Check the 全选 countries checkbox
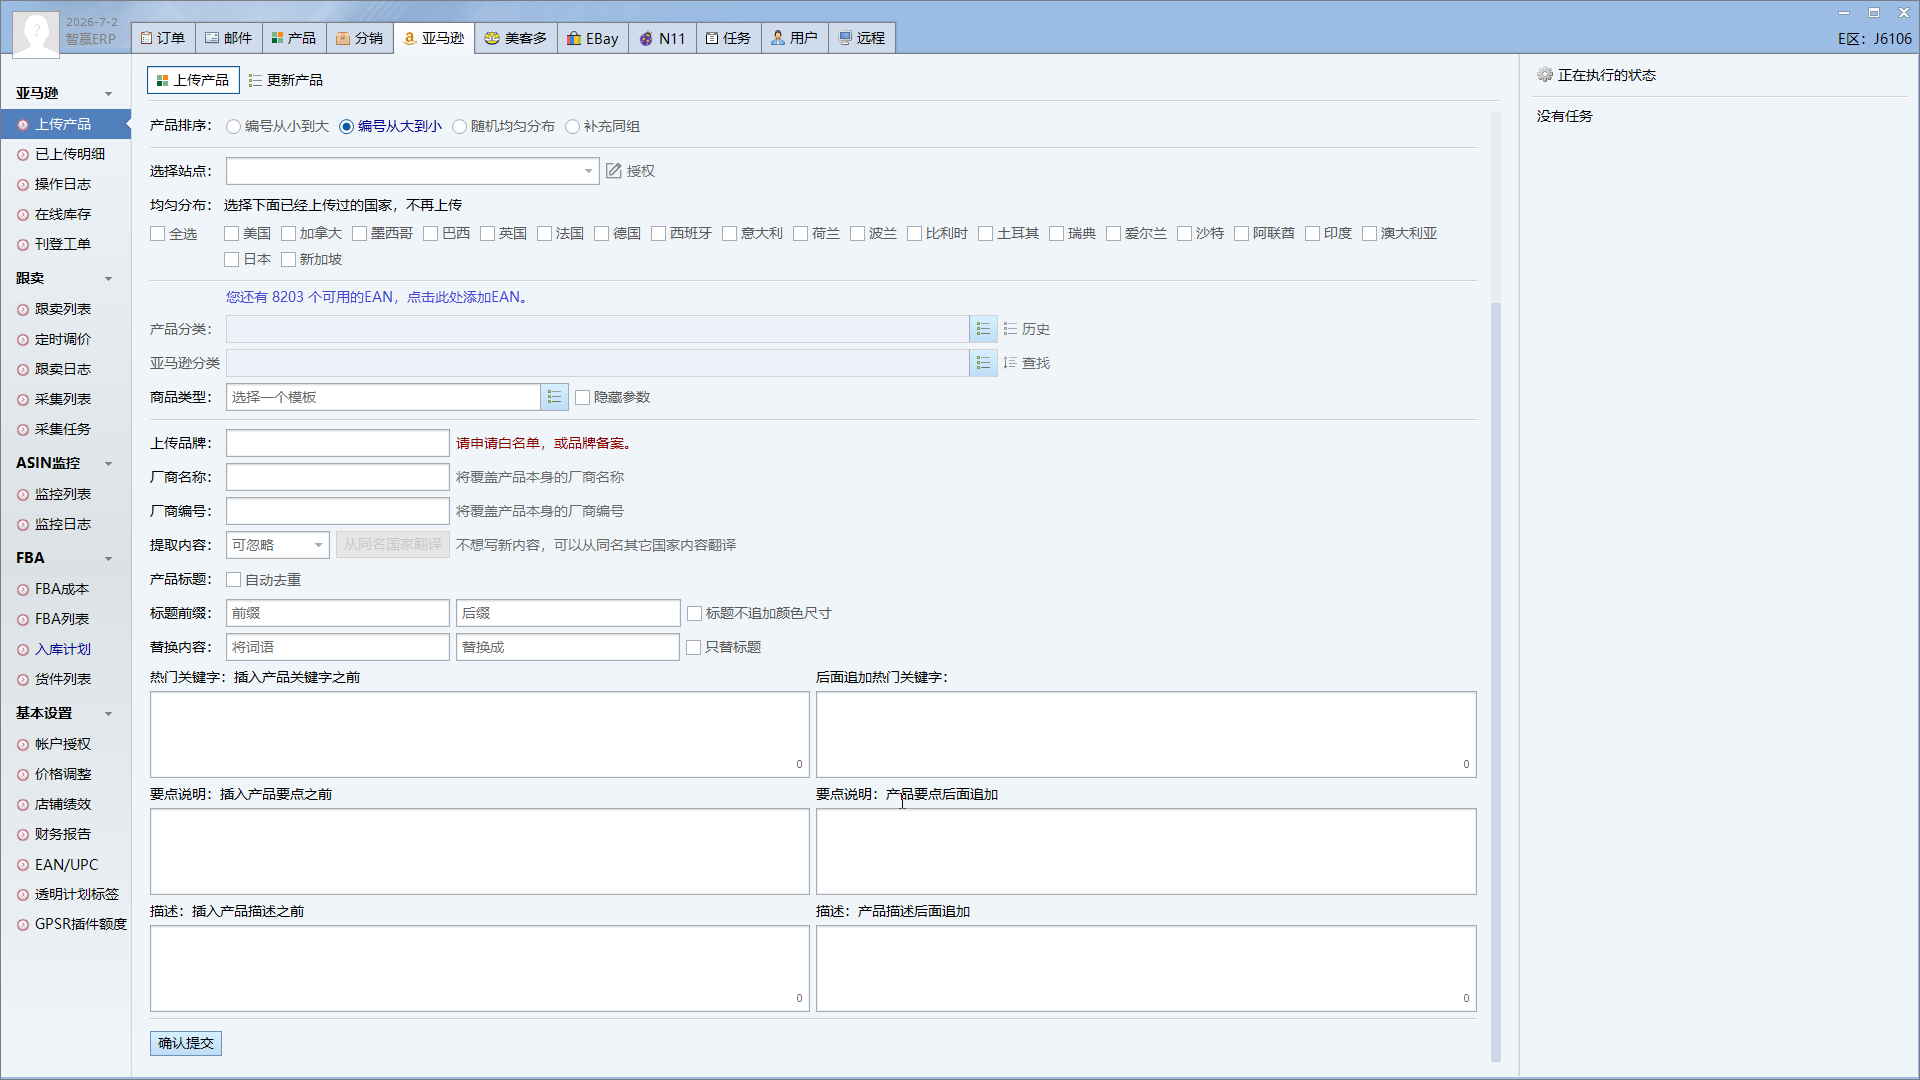Image resolution: width=1920 pixels, height=1080 pixels. point(157,234)
